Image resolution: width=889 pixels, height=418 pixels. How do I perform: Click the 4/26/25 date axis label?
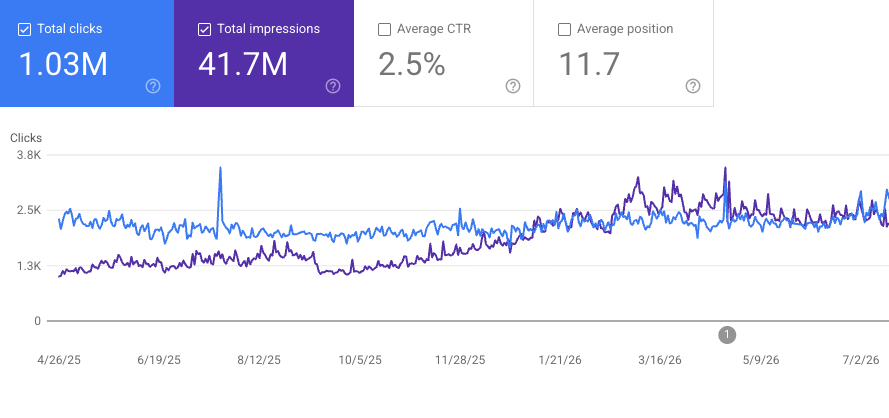pos(59,360)
